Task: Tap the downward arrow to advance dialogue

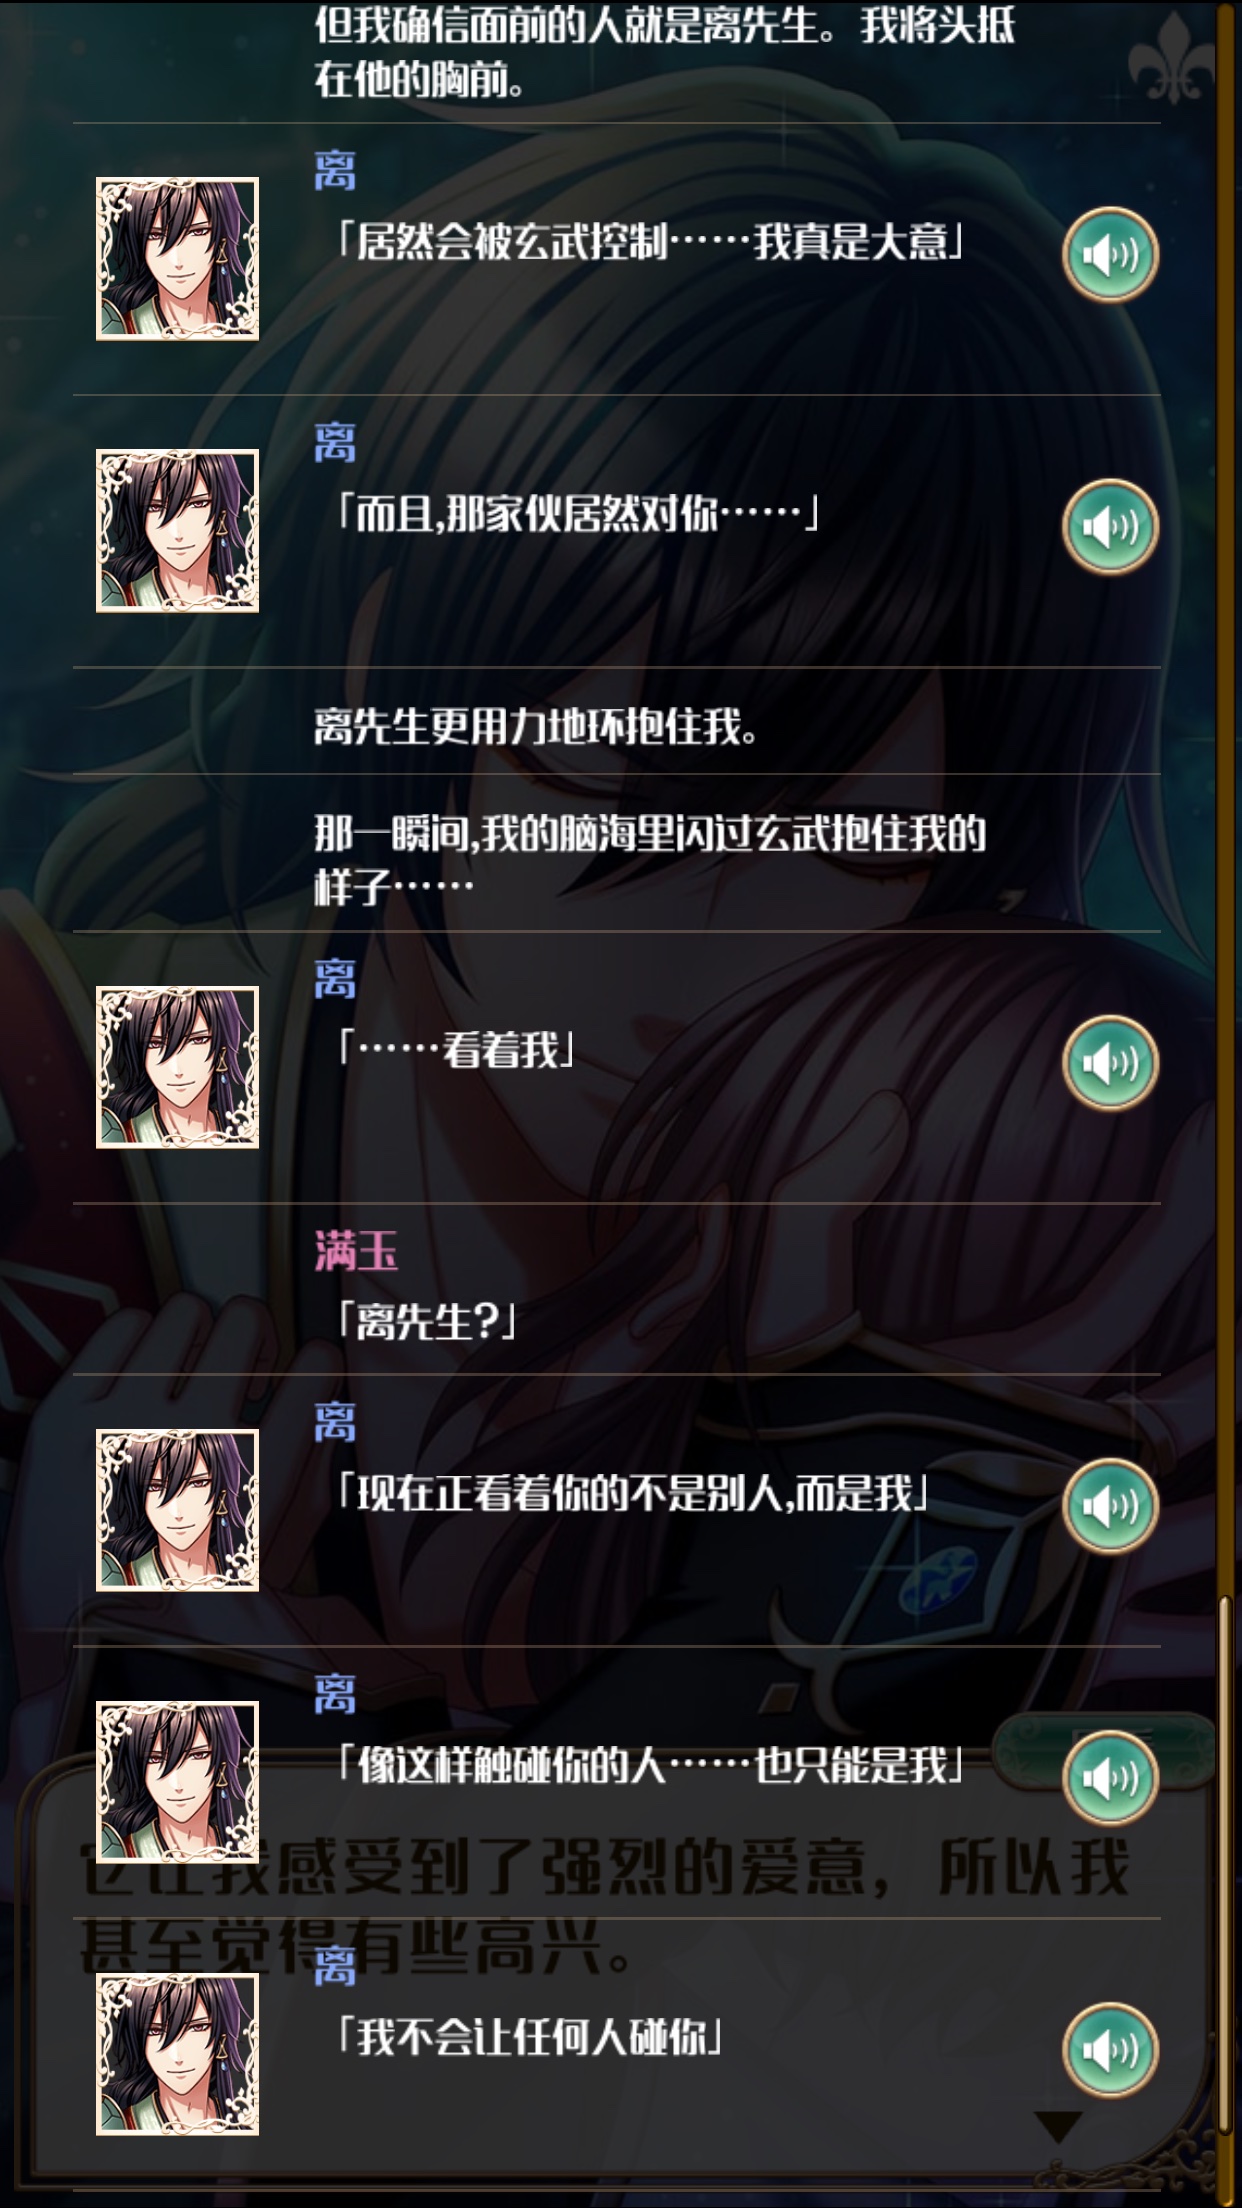Action: (1059, 2125)
